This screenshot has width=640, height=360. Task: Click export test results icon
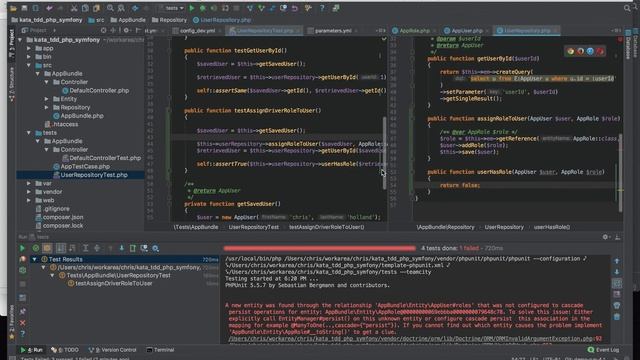pos(133,248)
